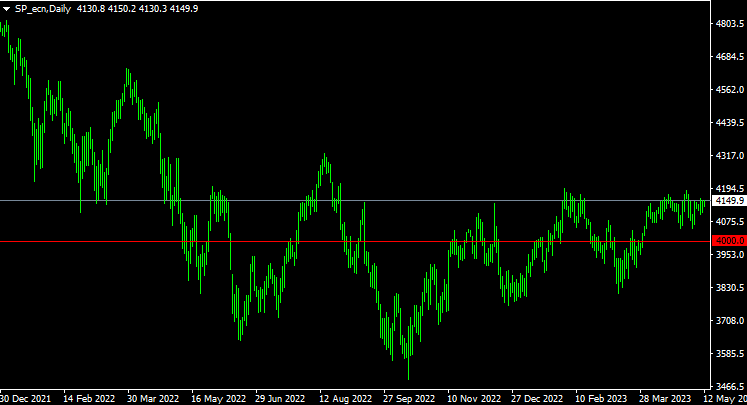The width and height of the screenshot is (747, 405).
Task: Select the red 4000.0 horizontal line
Action: pos(355,242)
